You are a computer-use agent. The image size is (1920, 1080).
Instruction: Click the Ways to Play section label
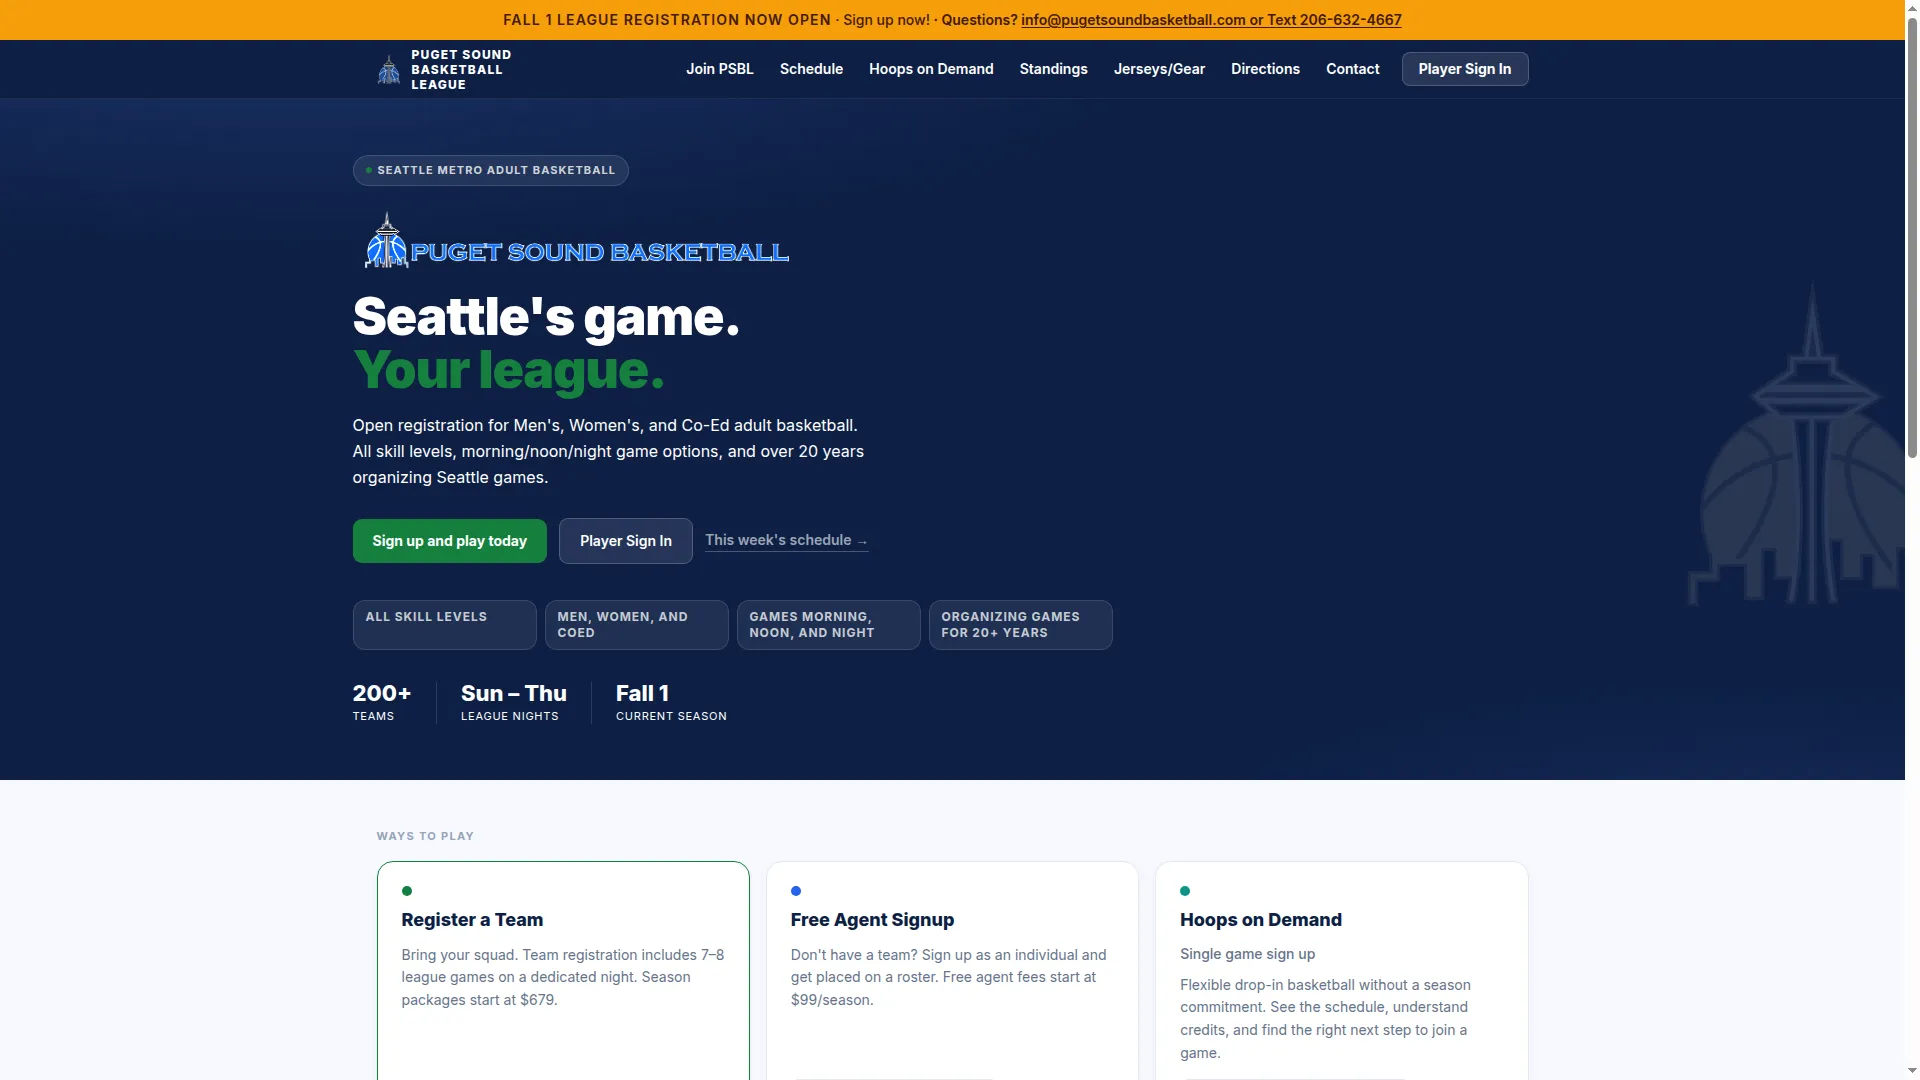(425, 836)
